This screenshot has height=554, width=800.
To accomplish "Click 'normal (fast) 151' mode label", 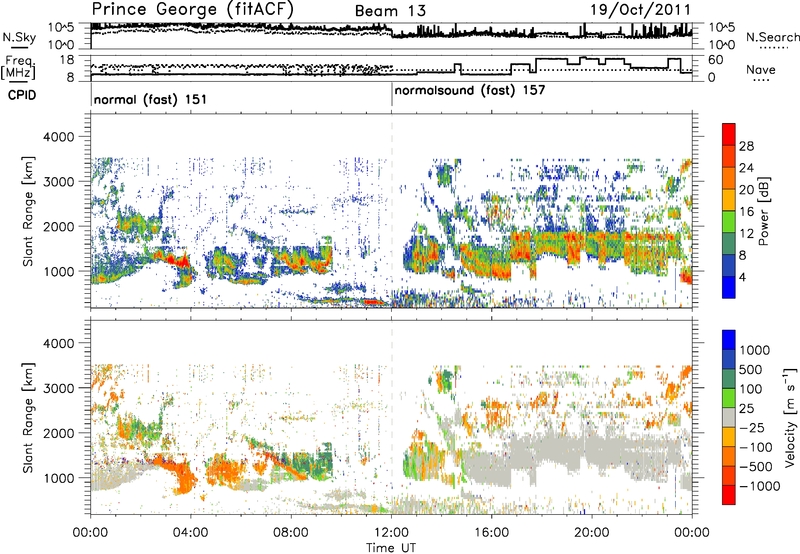I will 151,99.
